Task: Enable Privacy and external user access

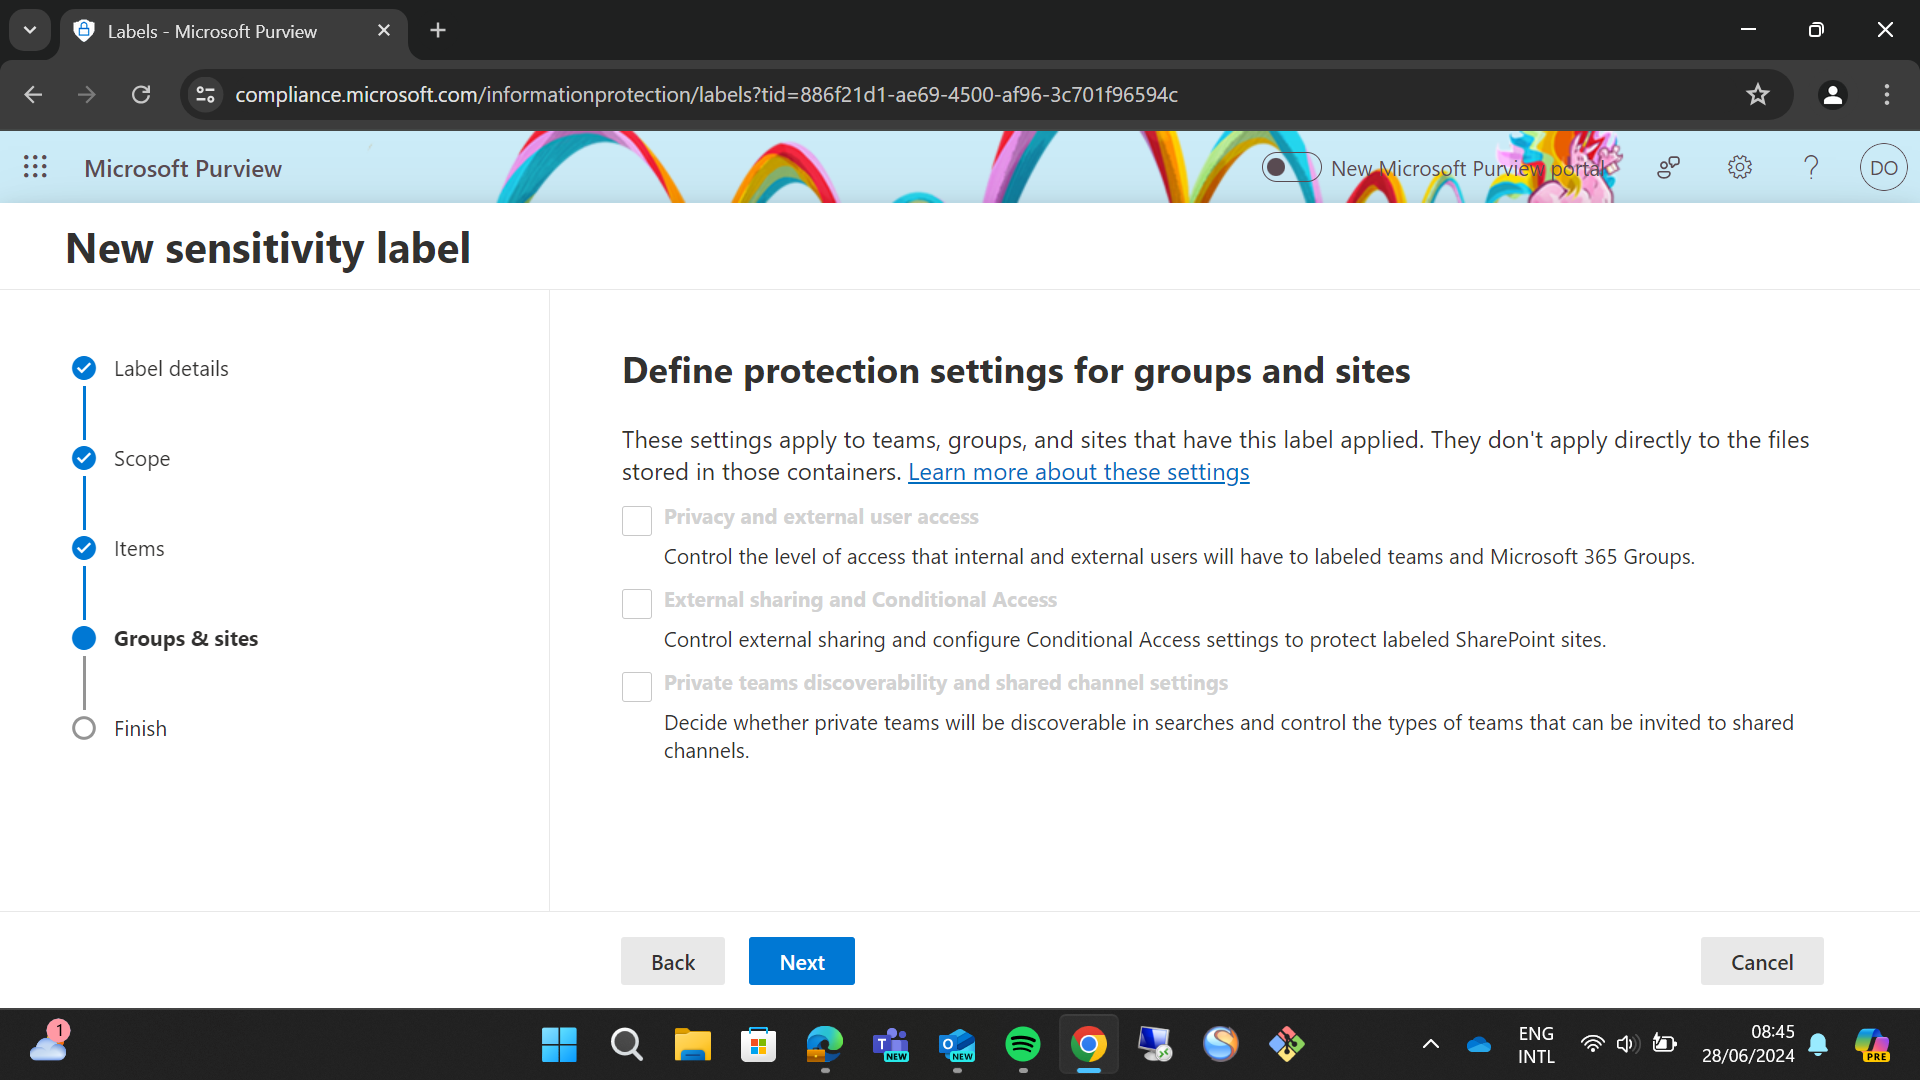Action: 637,520
